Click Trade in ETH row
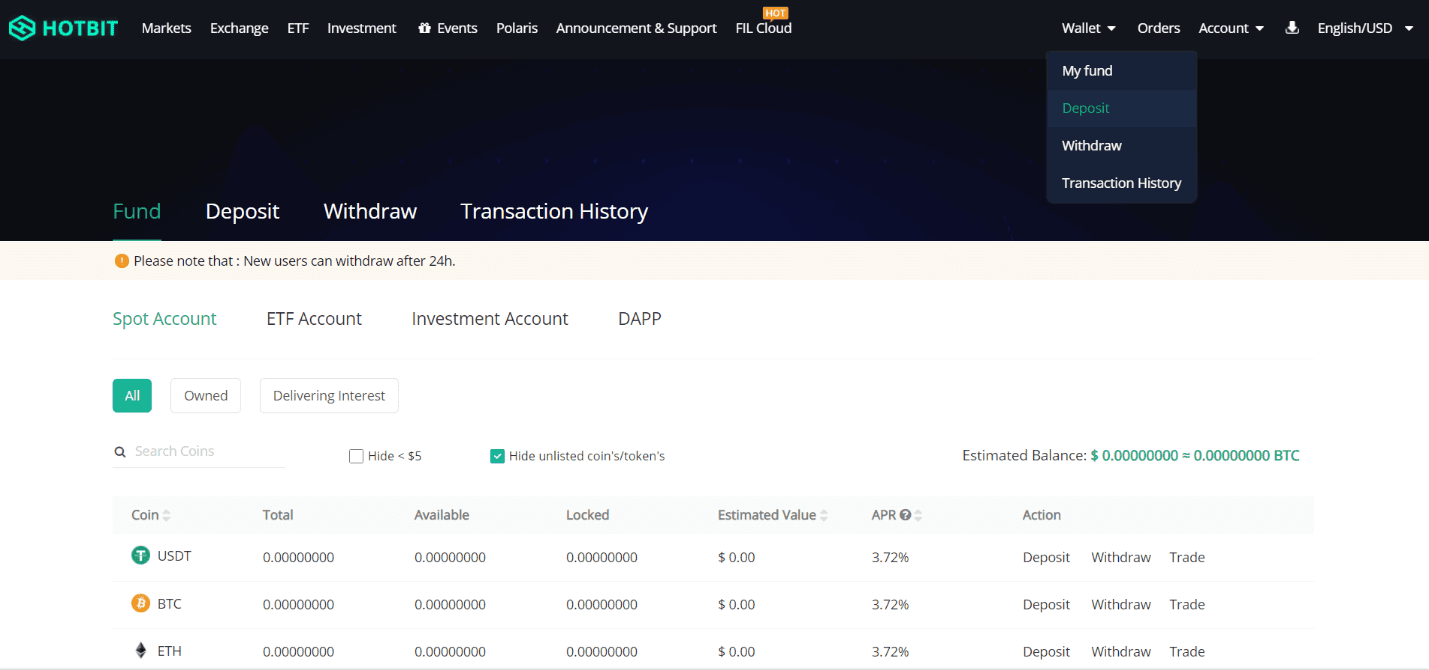The width and height of the screenshot is (1429, 670). 1187,651
